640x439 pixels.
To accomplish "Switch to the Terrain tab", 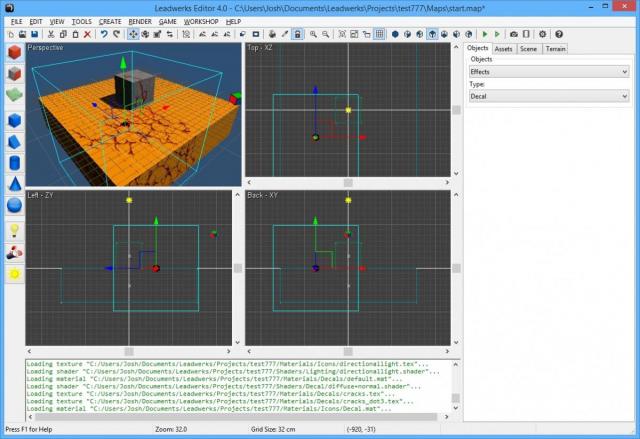I will click(x=555, y=48).
